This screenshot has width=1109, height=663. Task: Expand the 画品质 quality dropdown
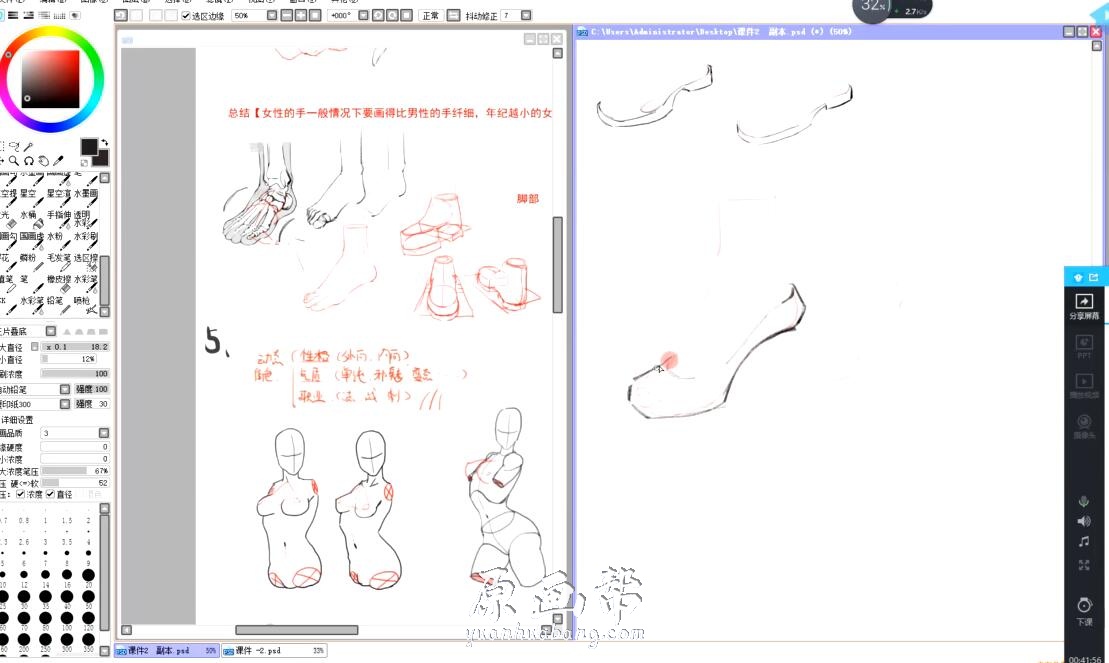coord(104,433)
